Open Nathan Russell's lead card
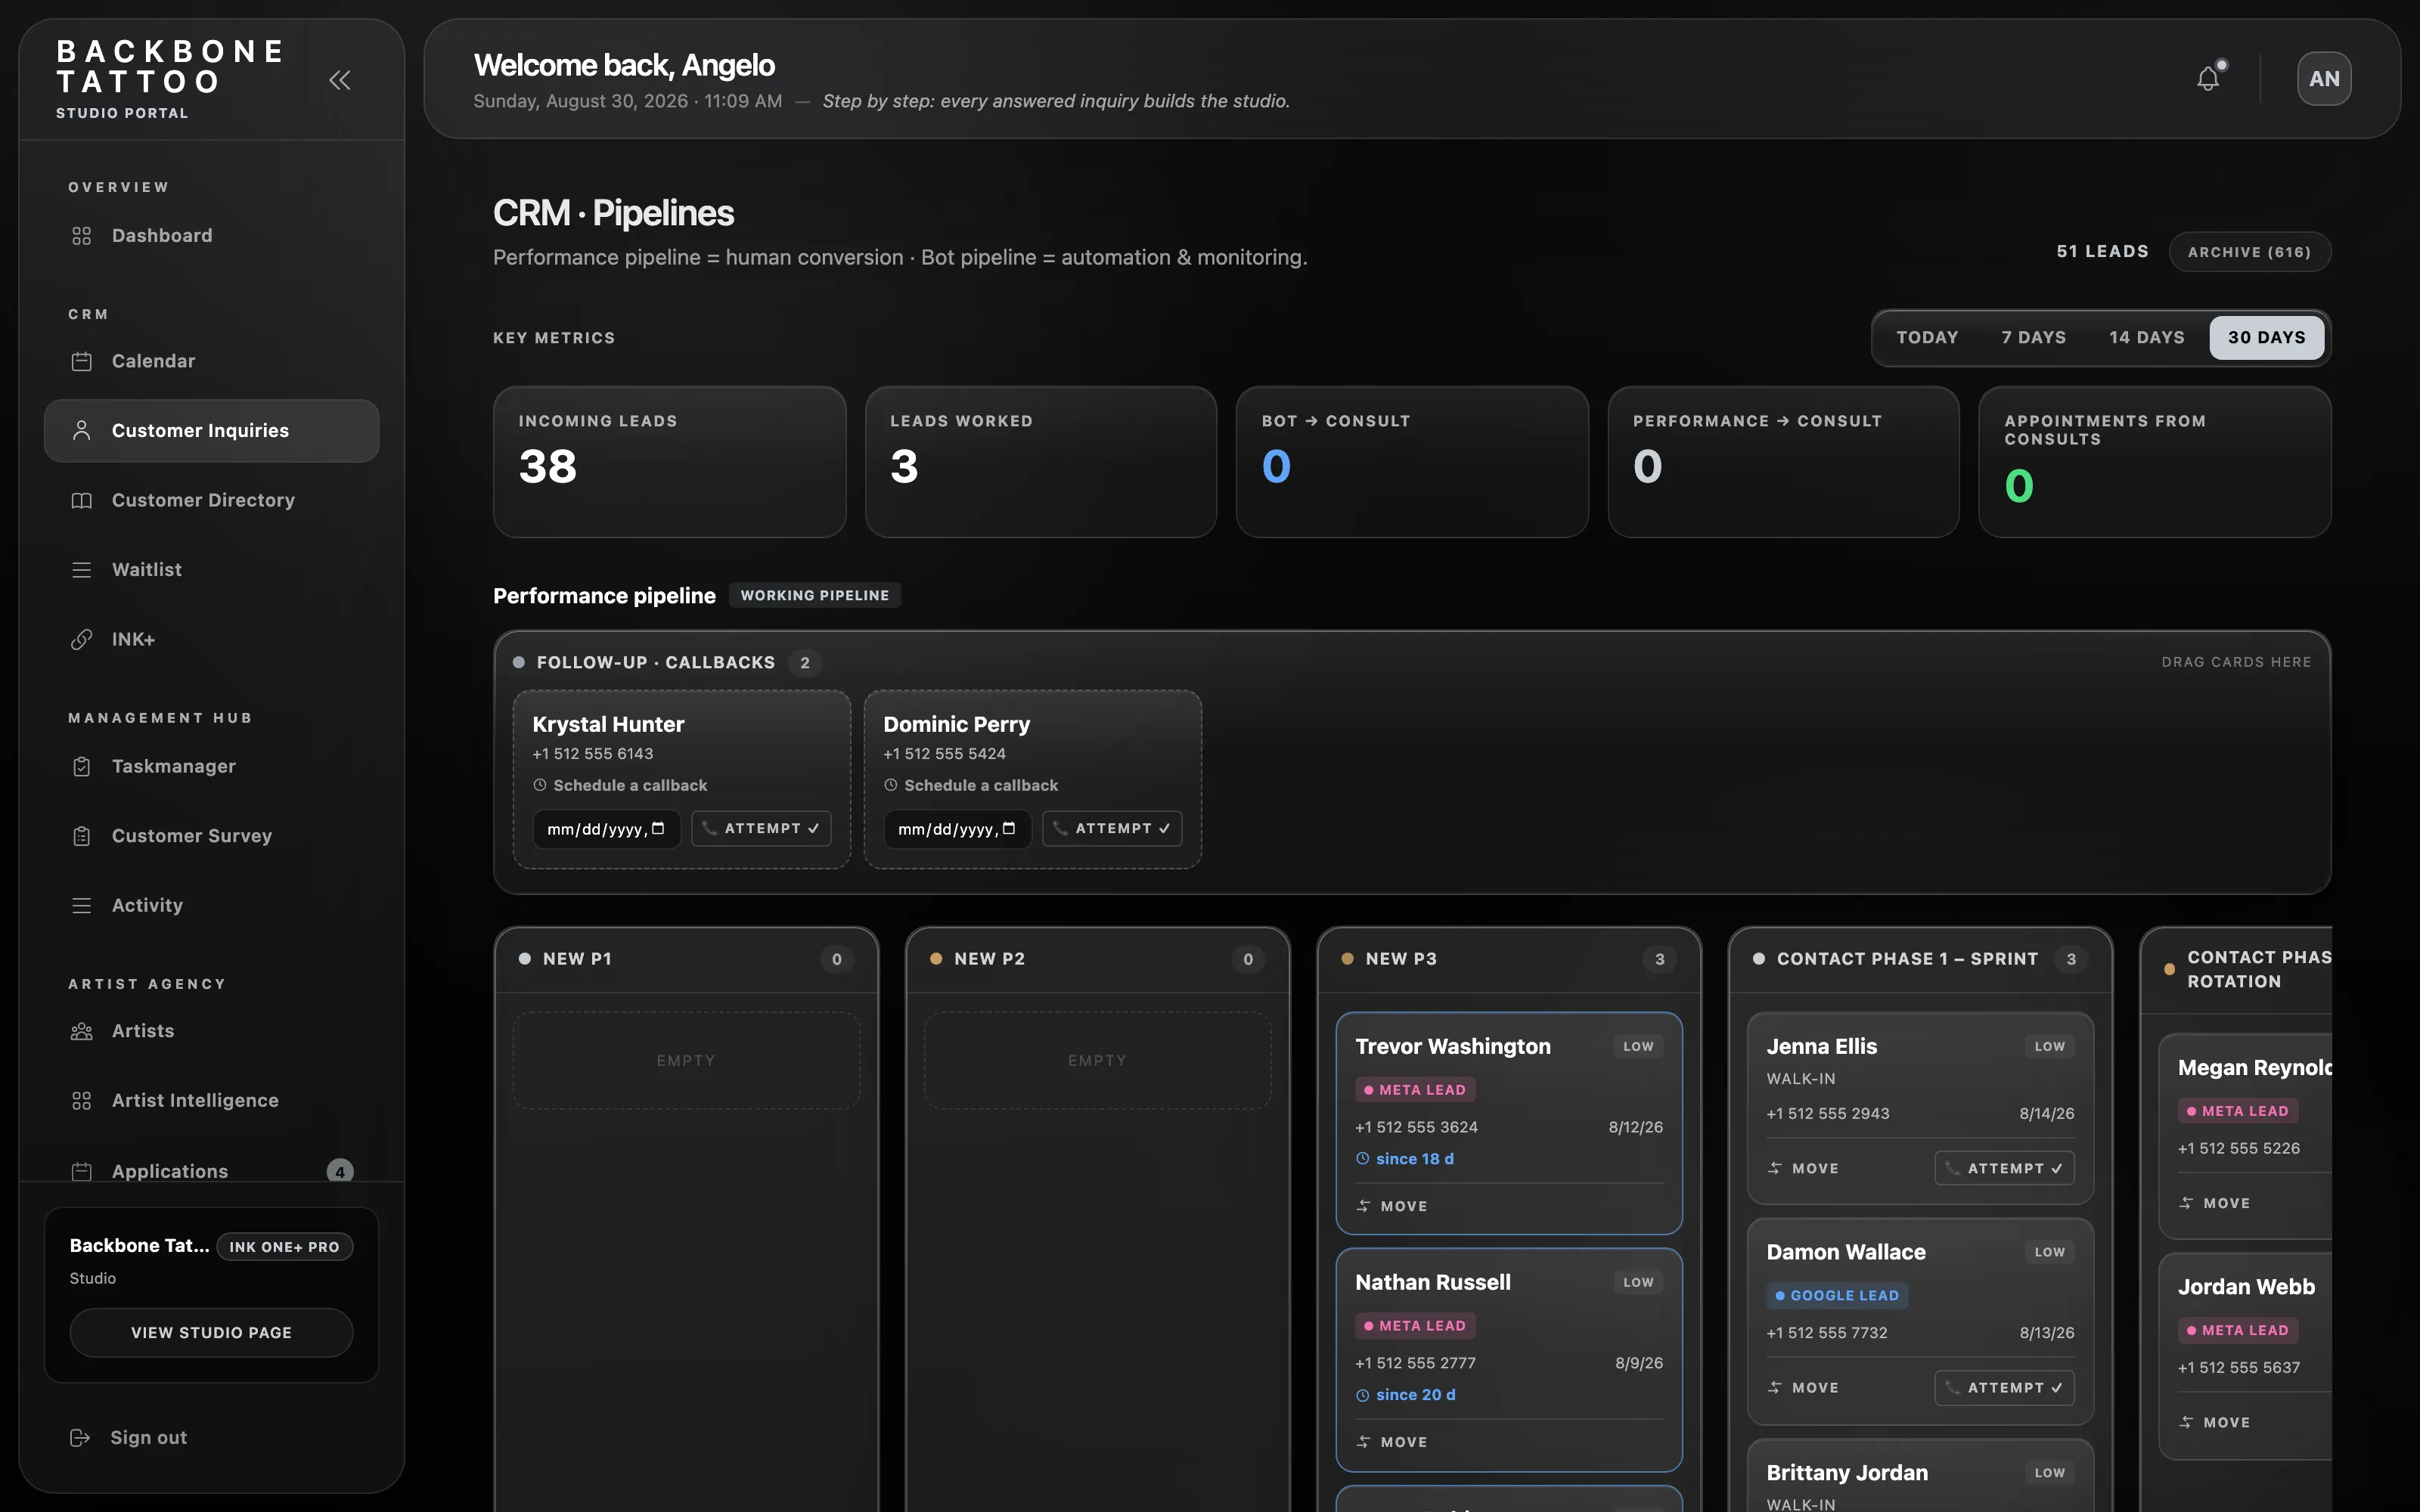Image resolution: width=2420 pixels, height=1512 pixels. 1509,1360
